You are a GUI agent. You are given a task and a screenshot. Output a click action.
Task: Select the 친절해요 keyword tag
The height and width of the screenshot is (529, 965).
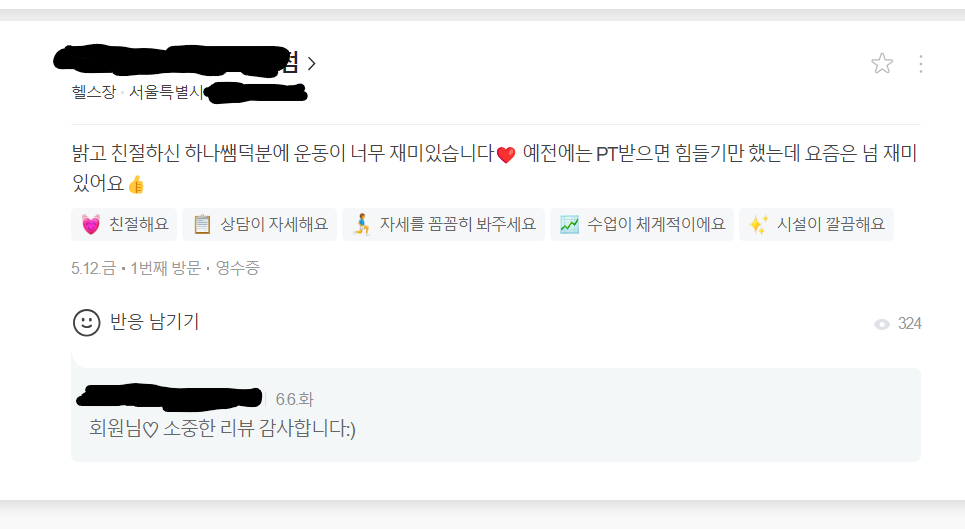124,225
